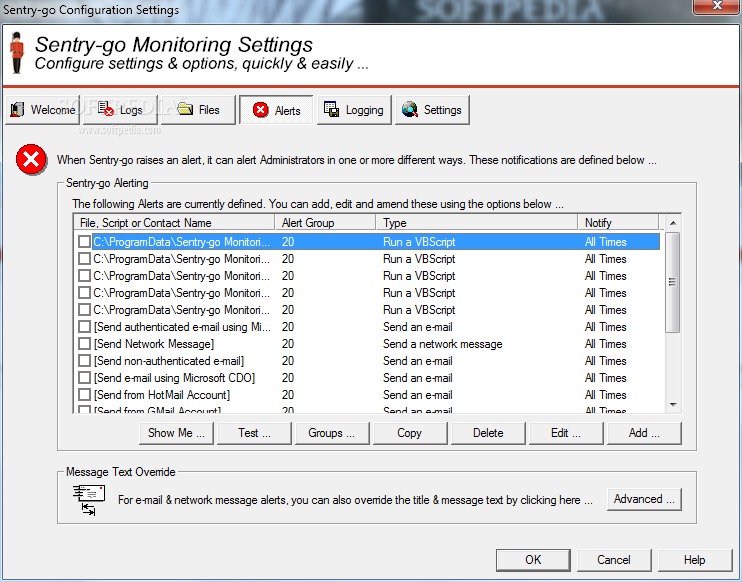742x582 pixels.
Task: Click the red X Alerts tab icon
Action: pos(260,110)
